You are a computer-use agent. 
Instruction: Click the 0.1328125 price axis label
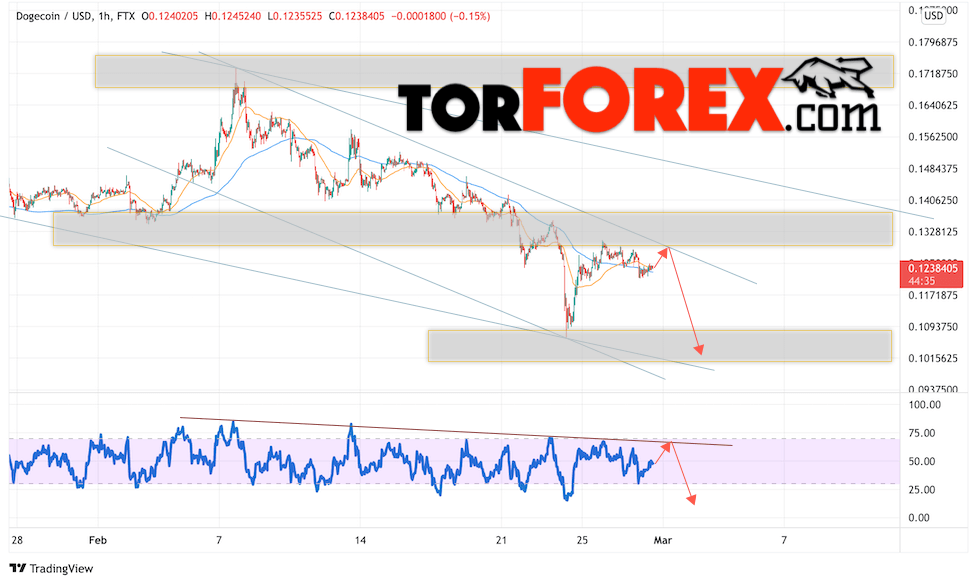tap(933, 232)
